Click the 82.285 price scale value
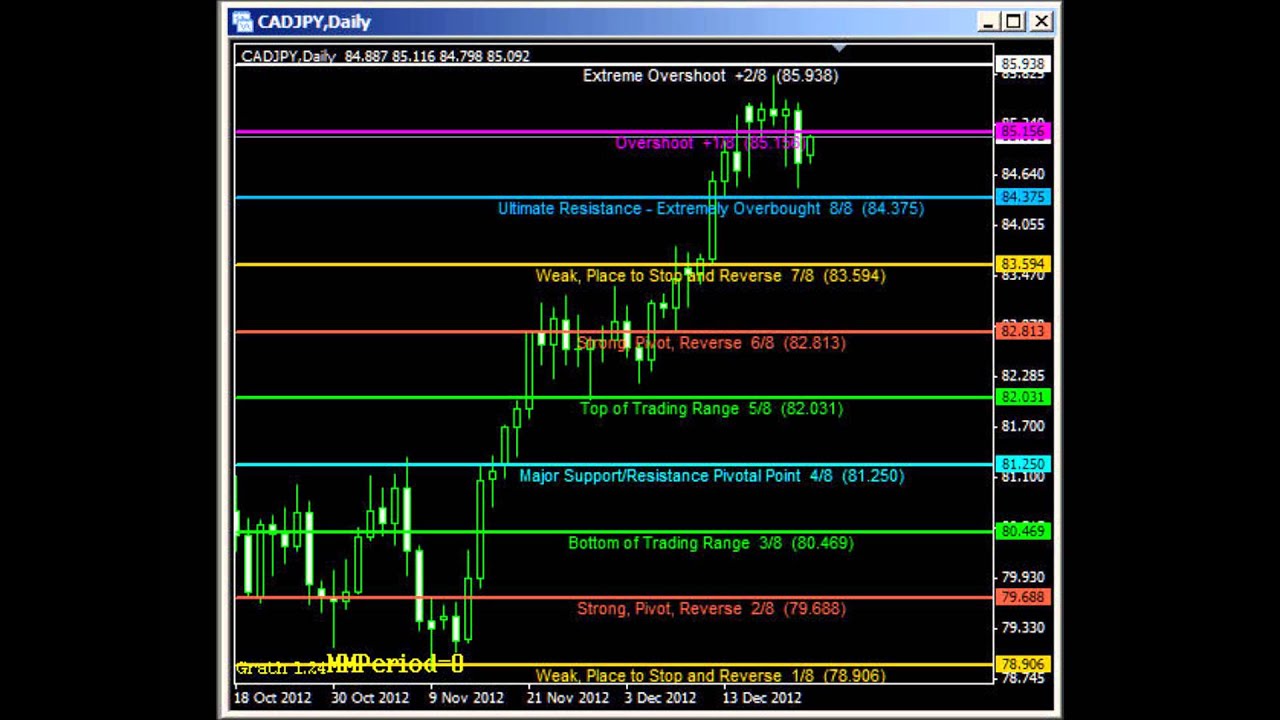 coord(1022,376)
